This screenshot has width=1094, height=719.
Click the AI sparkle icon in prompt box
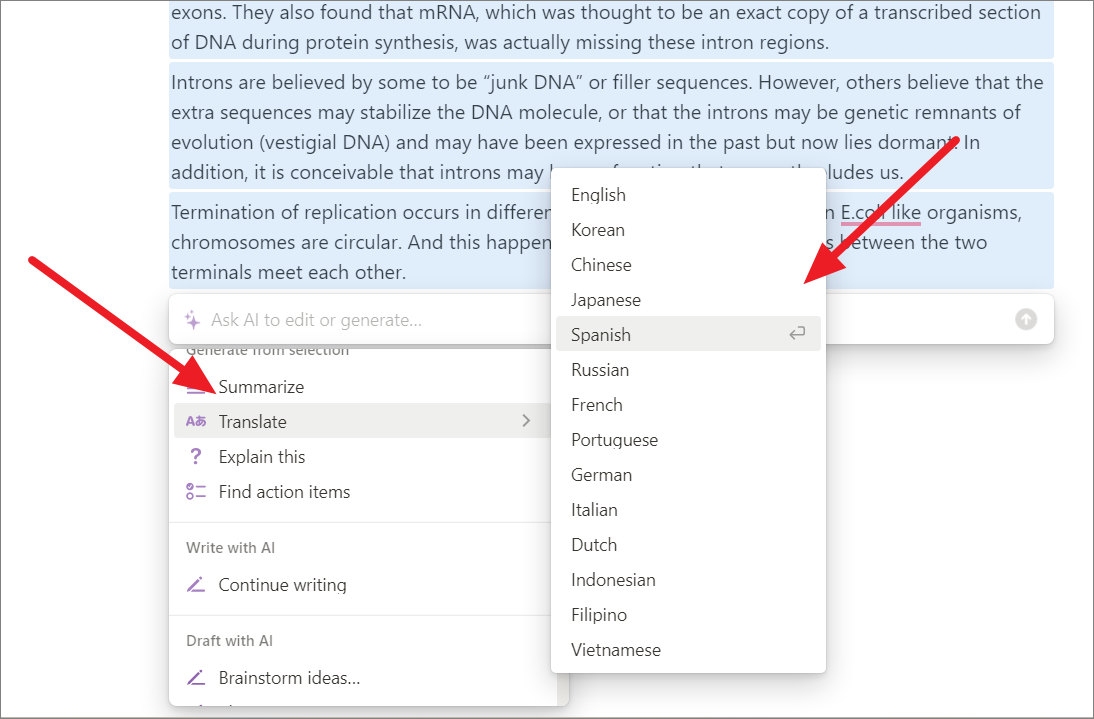(x=193, y=320)
